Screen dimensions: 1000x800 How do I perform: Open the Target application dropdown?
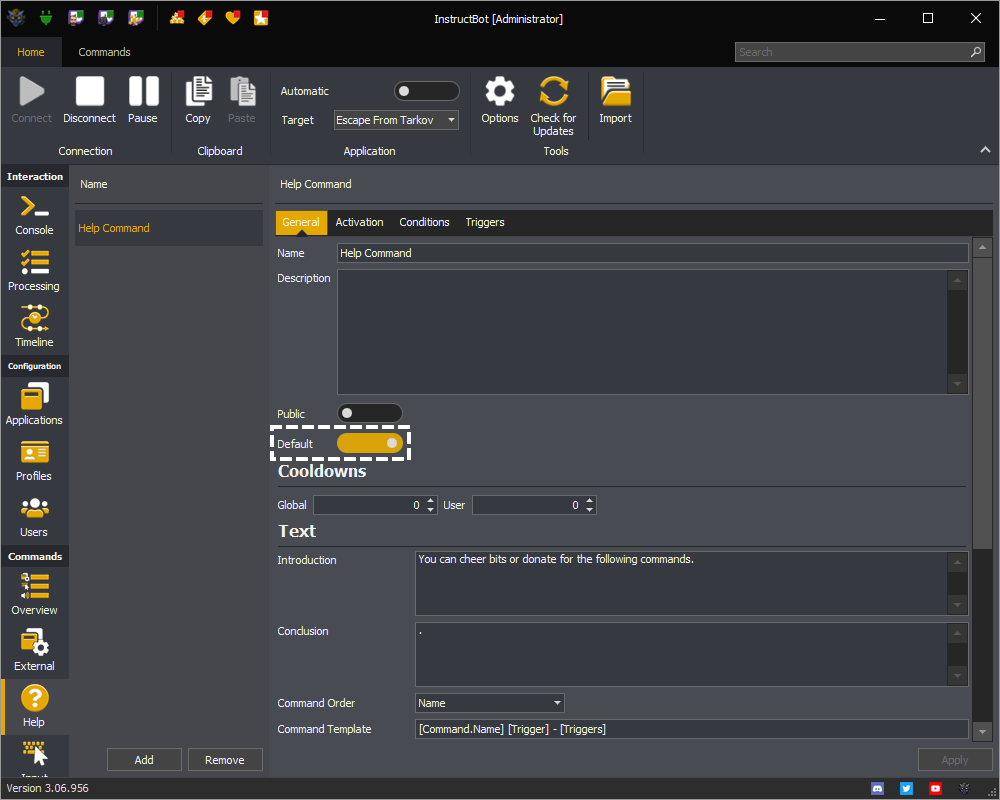396,120
